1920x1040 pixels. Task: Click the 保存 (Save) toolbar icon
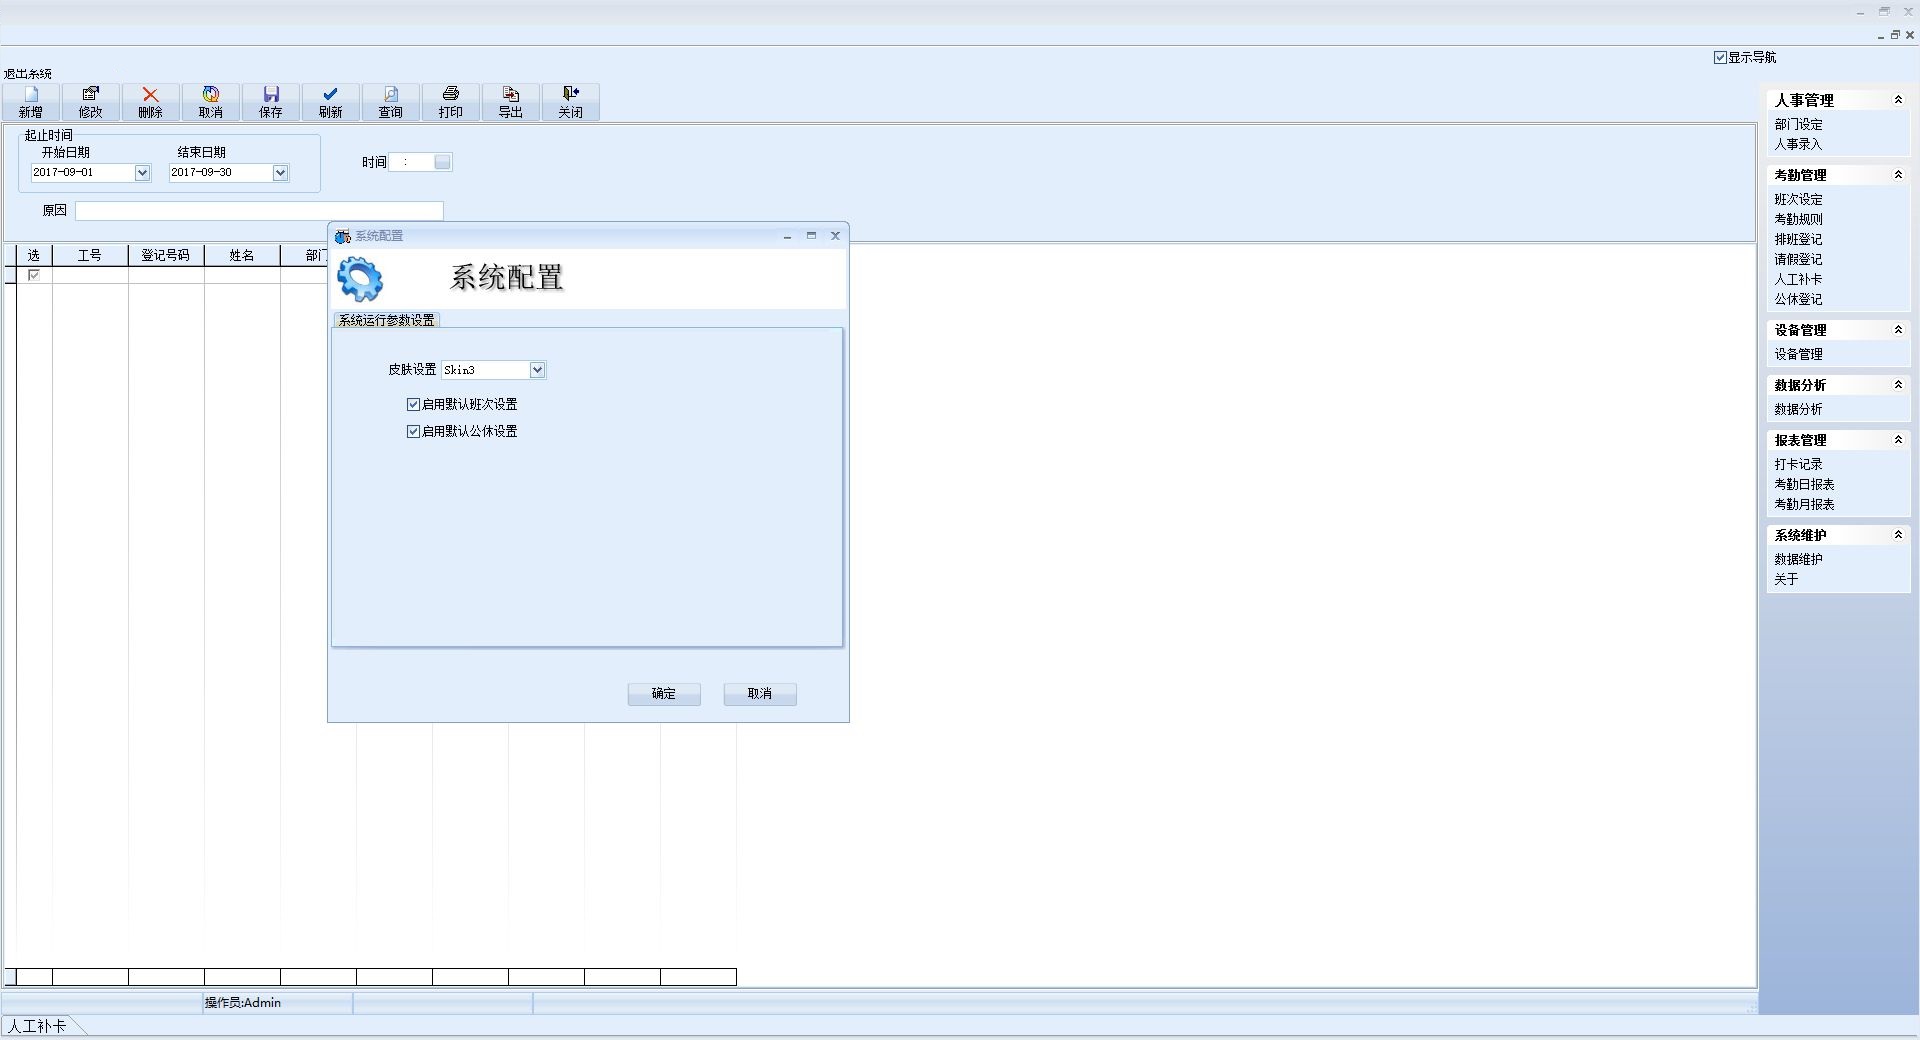[271, 102]
